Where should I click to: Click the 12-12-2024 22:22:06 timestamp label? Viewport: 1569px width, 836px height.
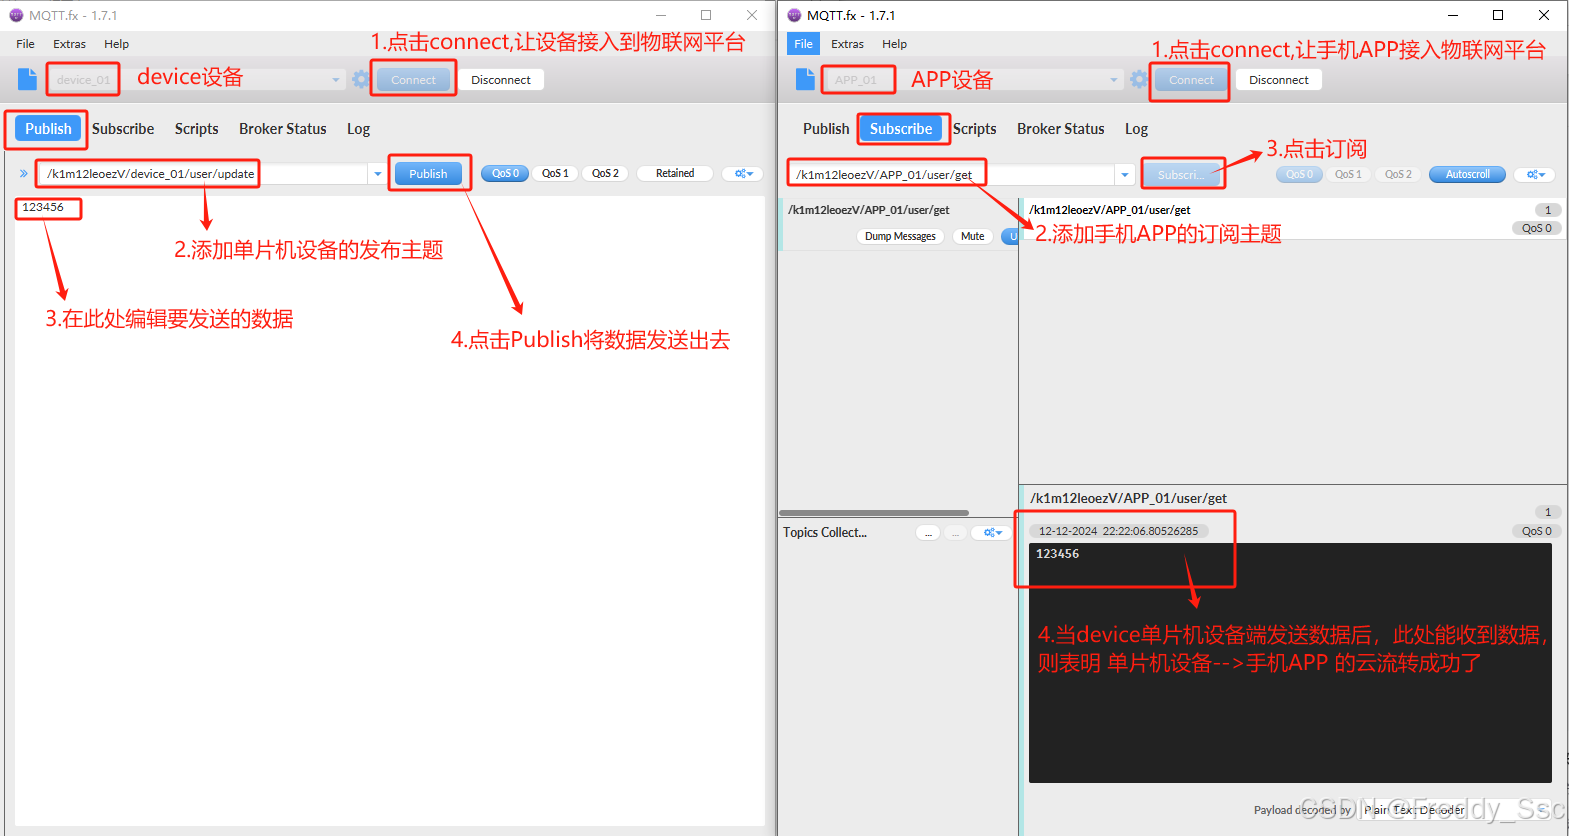pos(1118,531)
